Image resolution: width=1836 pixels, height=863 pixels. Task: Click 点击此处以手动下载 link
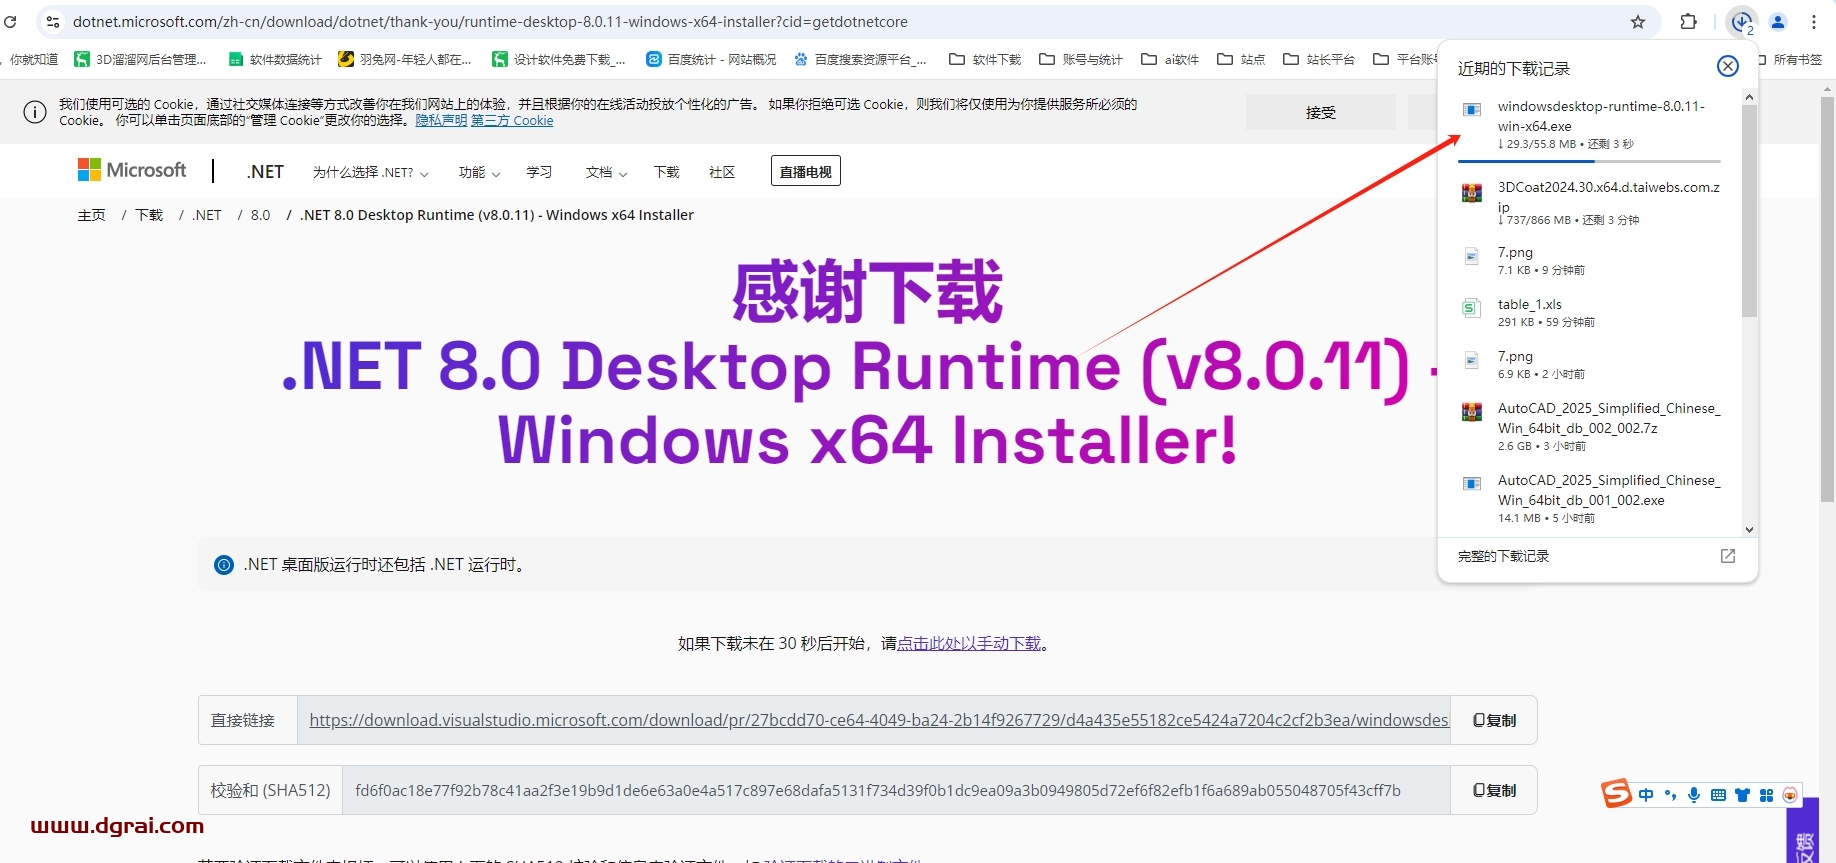pos(969,643)
